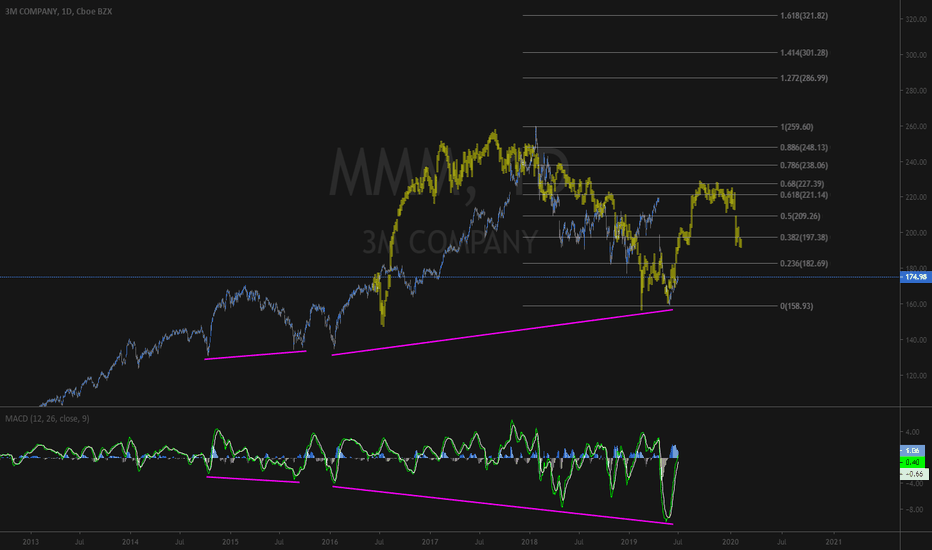
Task: Click the 140.00 price axis label
Action: pos(916,340)
